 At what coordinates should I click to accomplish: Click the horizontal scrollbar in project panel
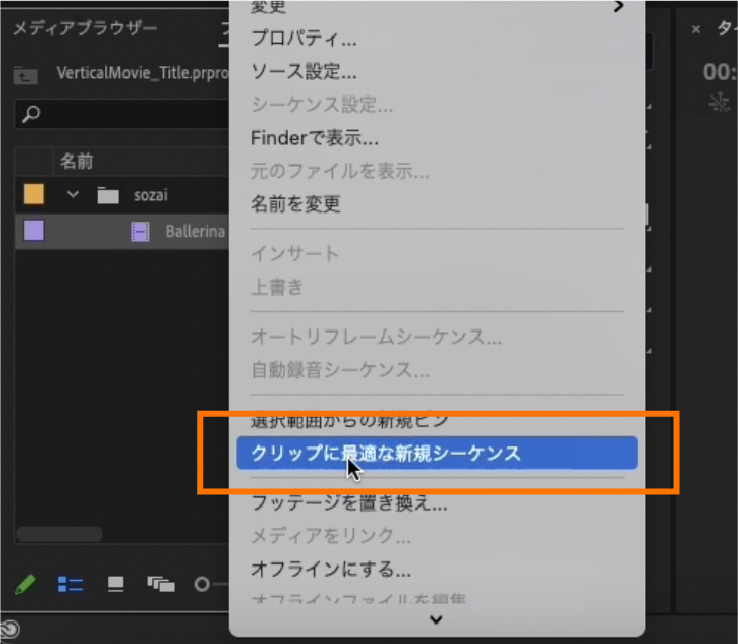pyautogui.click(x=59, y=534)
